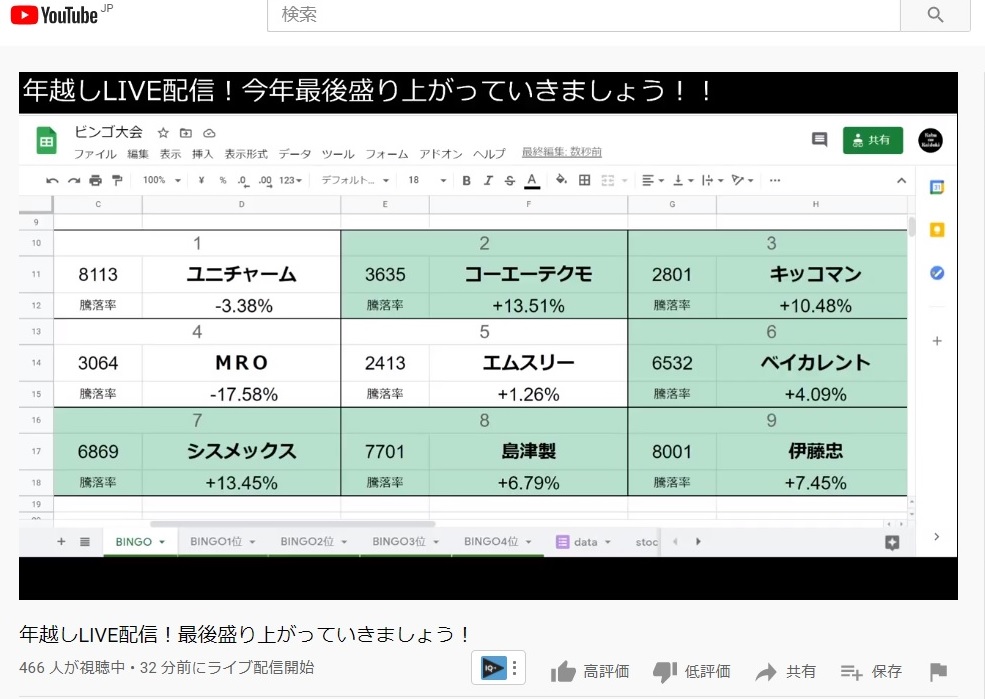Add a new sheet with plus icon
The height and width of the screenshot is (699, 985).
[x=61, y=541]
